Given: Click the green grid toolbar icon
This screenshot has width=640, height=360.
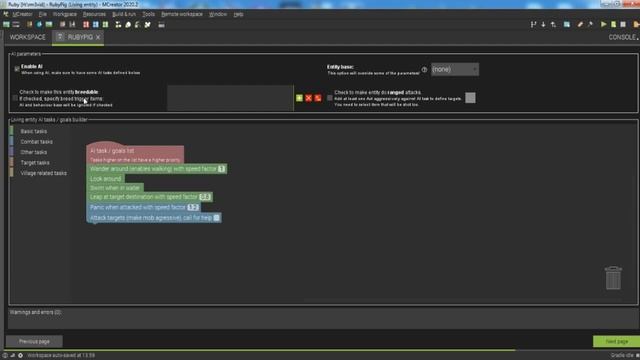Looking at the screenshot, I should pyautogui.click(x=105, y=25).
